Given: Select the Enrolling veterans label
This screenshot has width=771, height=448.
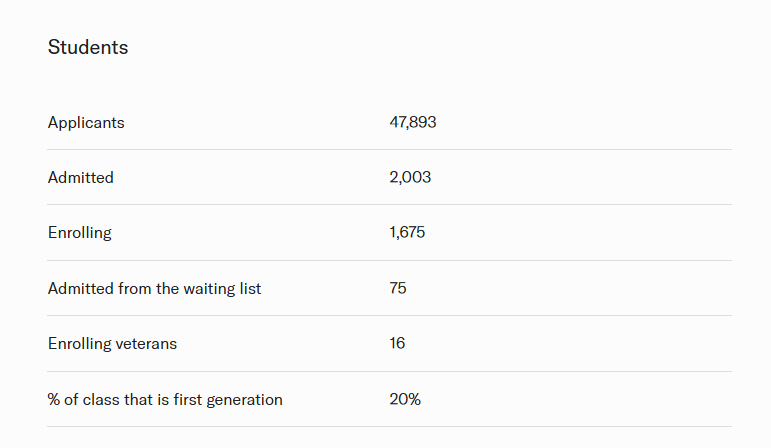Looking at the screenshot, I should (112, 344).
